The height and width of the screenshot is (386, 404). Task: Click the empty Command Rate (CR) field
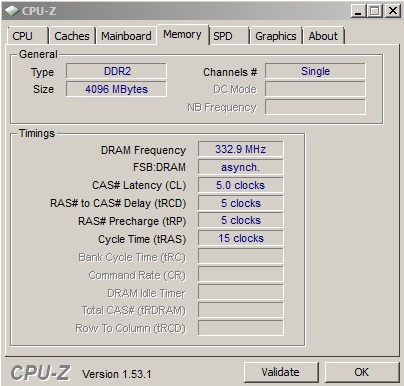tap(241, 274)
